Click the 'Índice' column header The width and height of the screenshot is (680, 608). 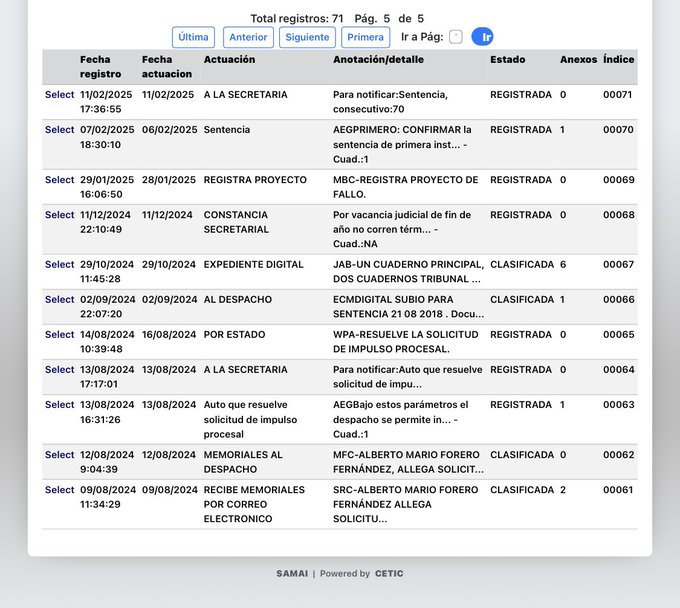618,59
